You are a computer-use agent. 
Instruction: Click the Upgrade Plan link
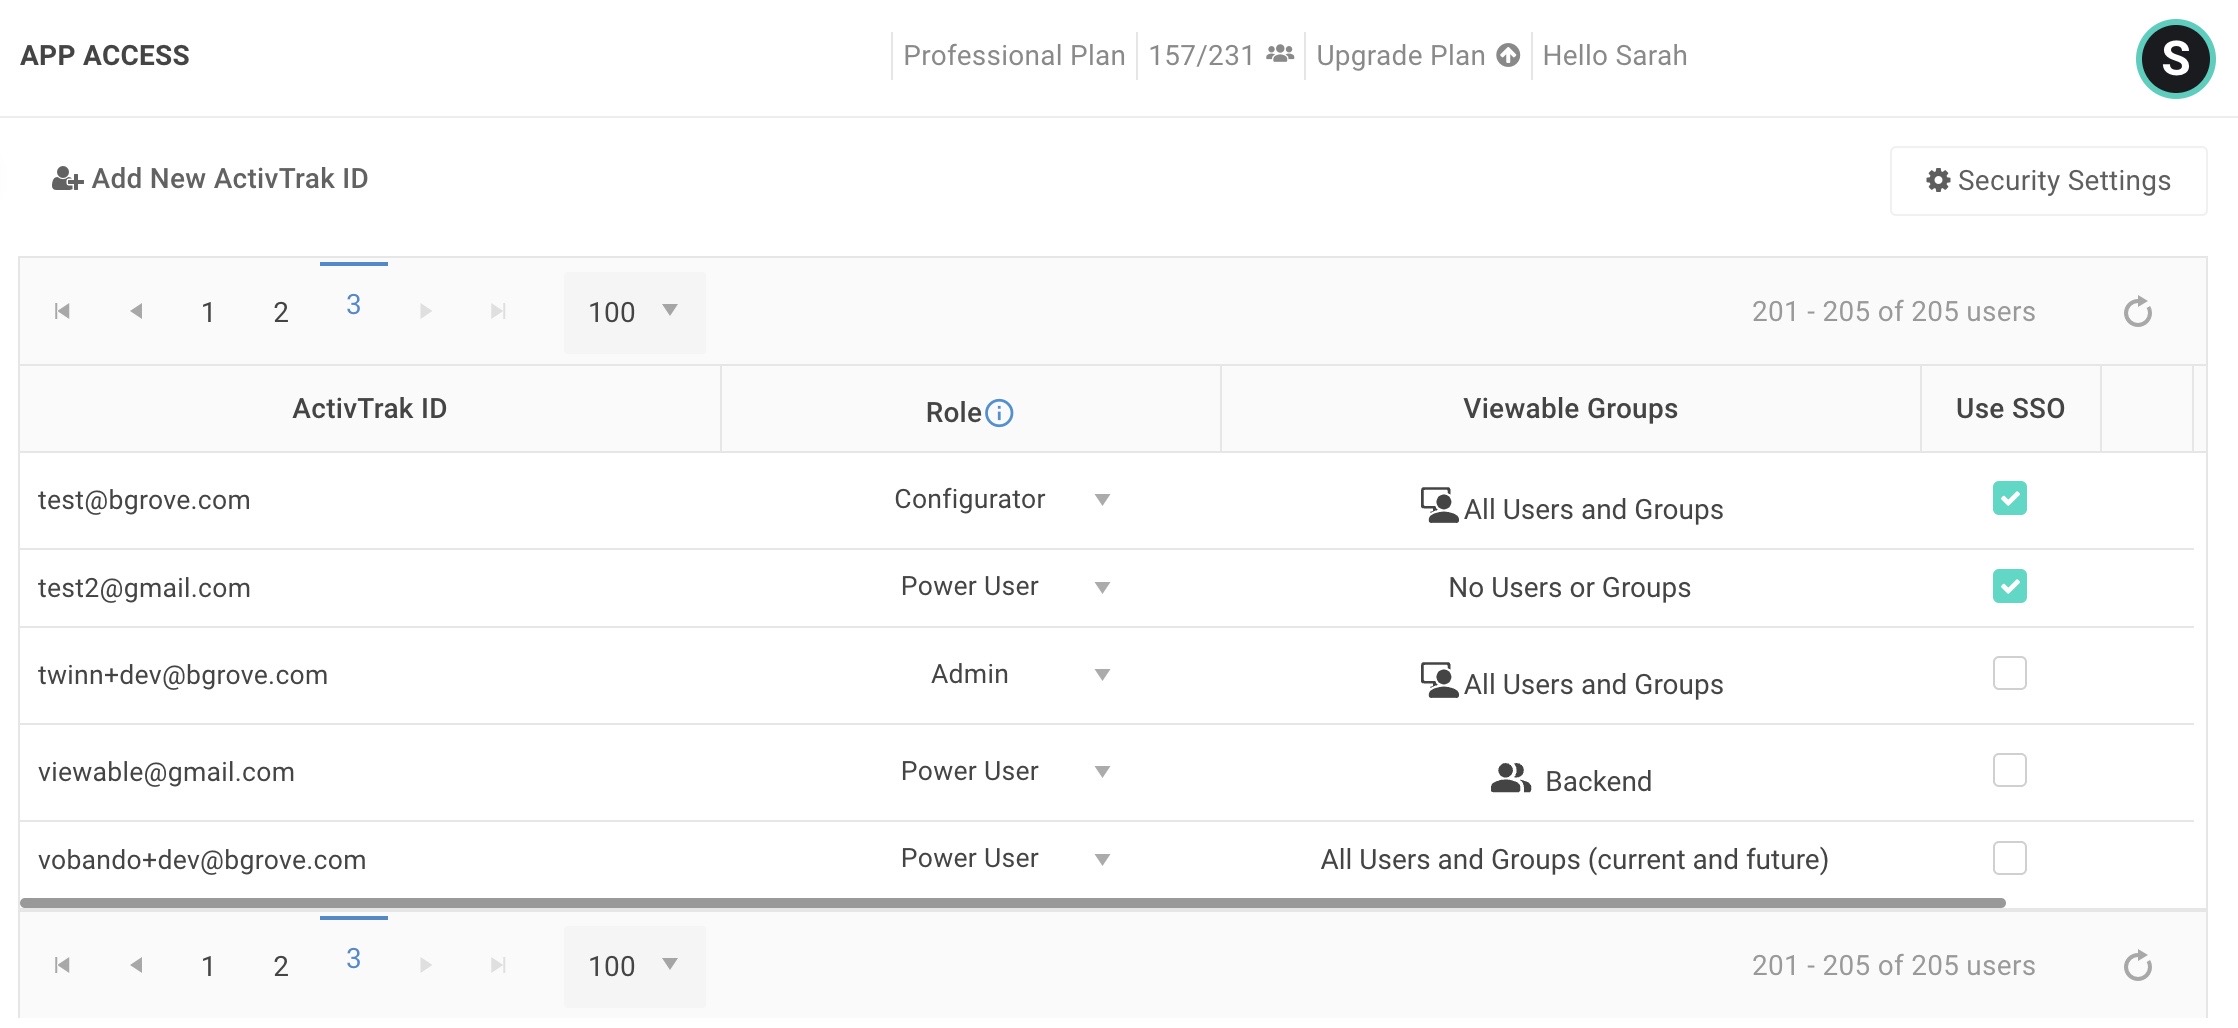[1400, 55]
